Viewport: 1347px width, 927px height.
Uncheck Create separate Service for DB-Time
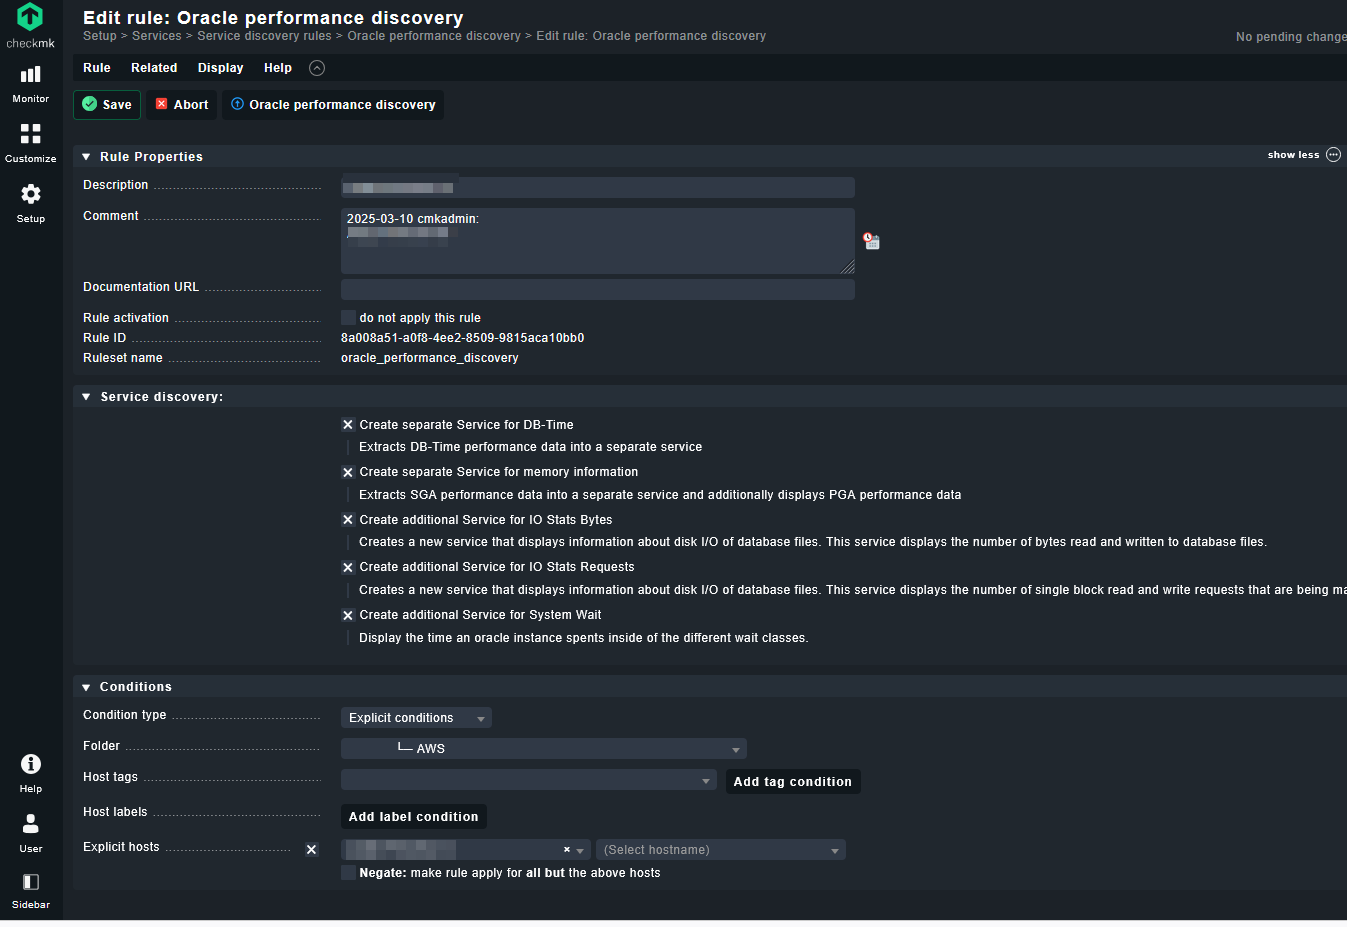(348, 425)
